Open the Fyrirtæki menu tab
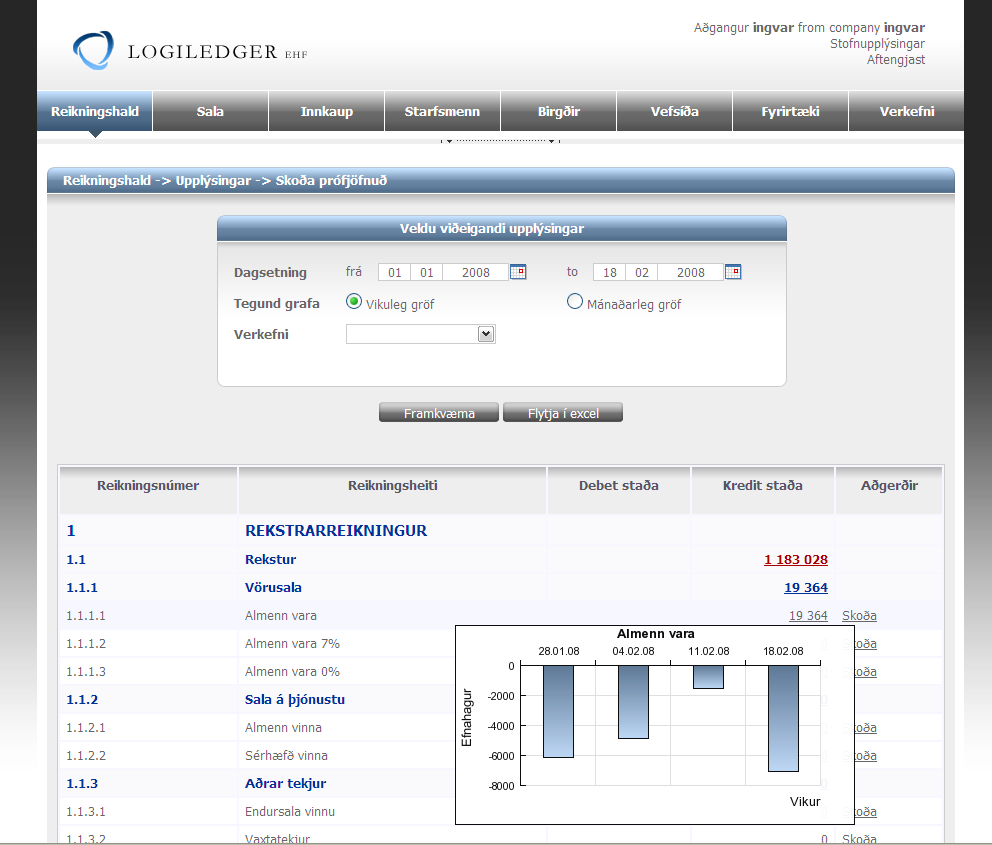 click(x=790, y=111)
